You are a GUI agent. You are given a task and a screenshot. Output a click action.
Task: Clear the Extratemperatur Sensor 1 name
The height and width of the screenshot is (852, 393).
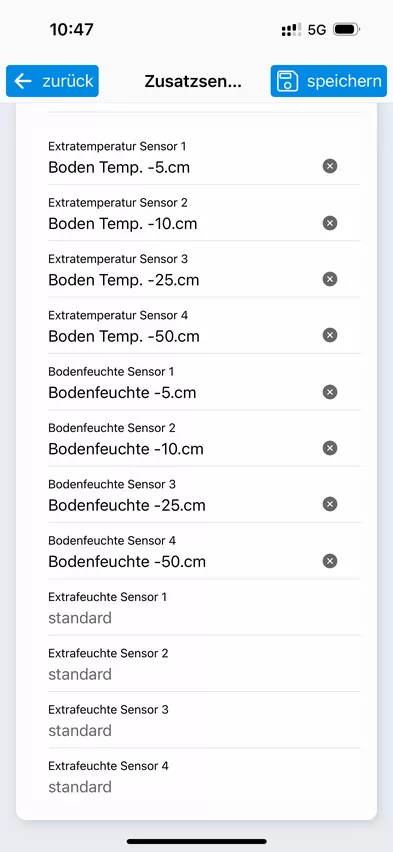[329, 166]
